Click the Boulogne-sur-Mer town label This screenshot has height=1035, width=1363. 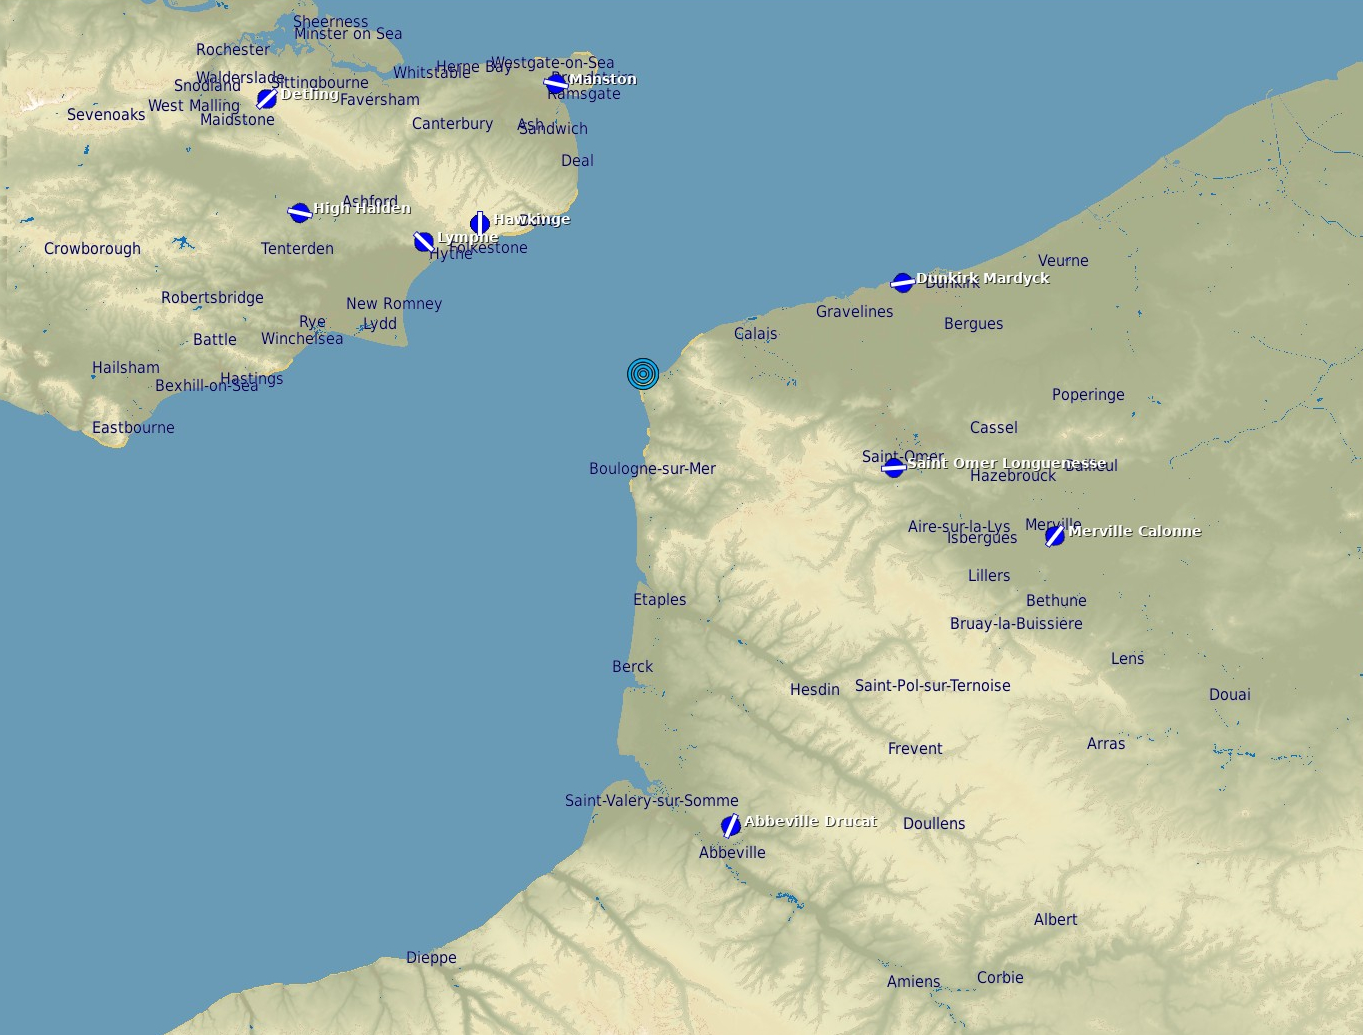[x=652, y=469]
